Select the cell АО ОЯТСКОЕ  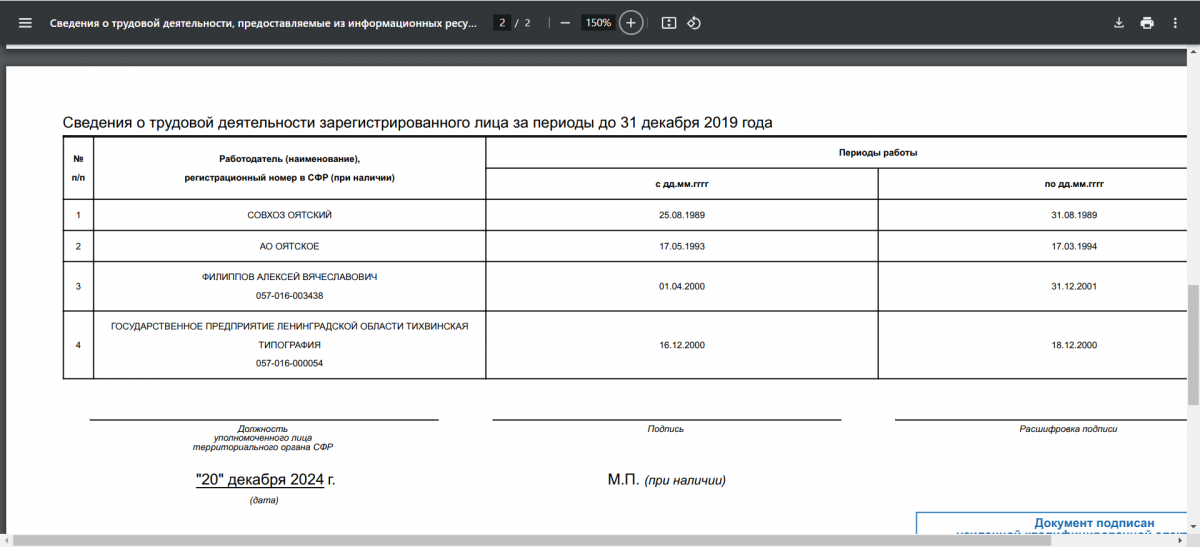[x=289, y=246]
